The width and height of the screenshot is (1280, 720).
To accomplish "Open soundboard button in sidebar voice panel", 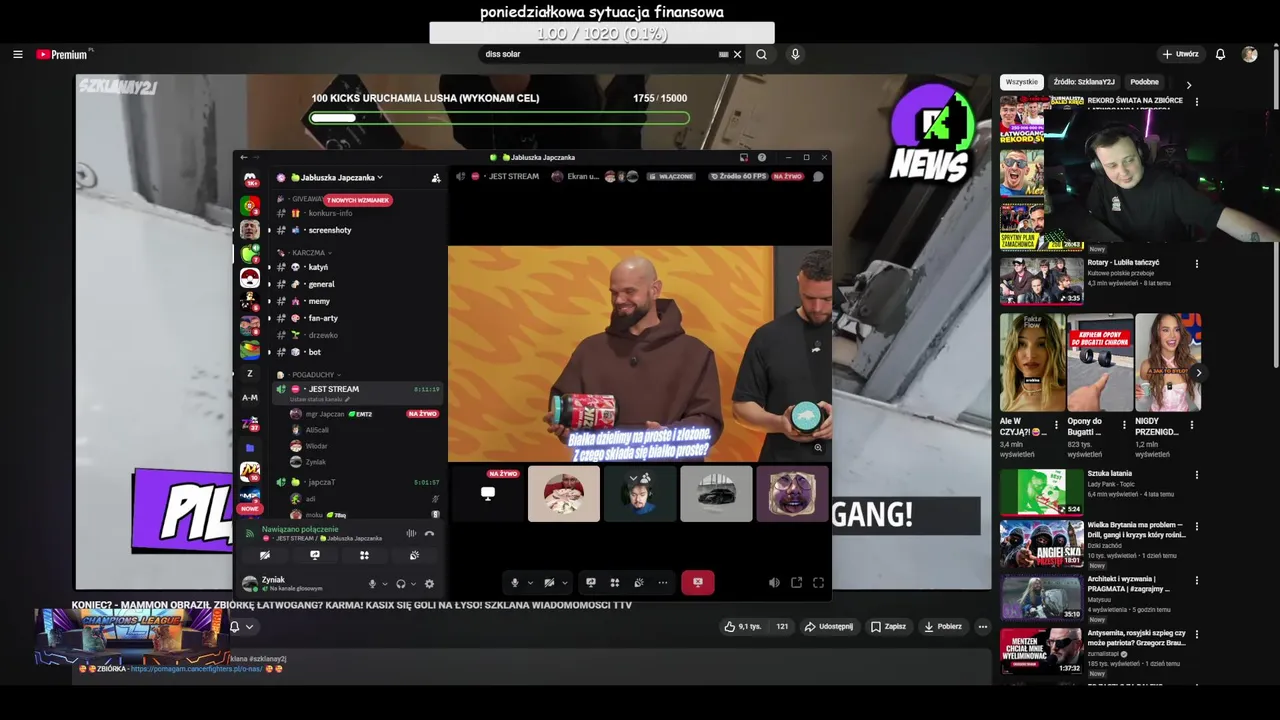I will [x=414, y=555].
